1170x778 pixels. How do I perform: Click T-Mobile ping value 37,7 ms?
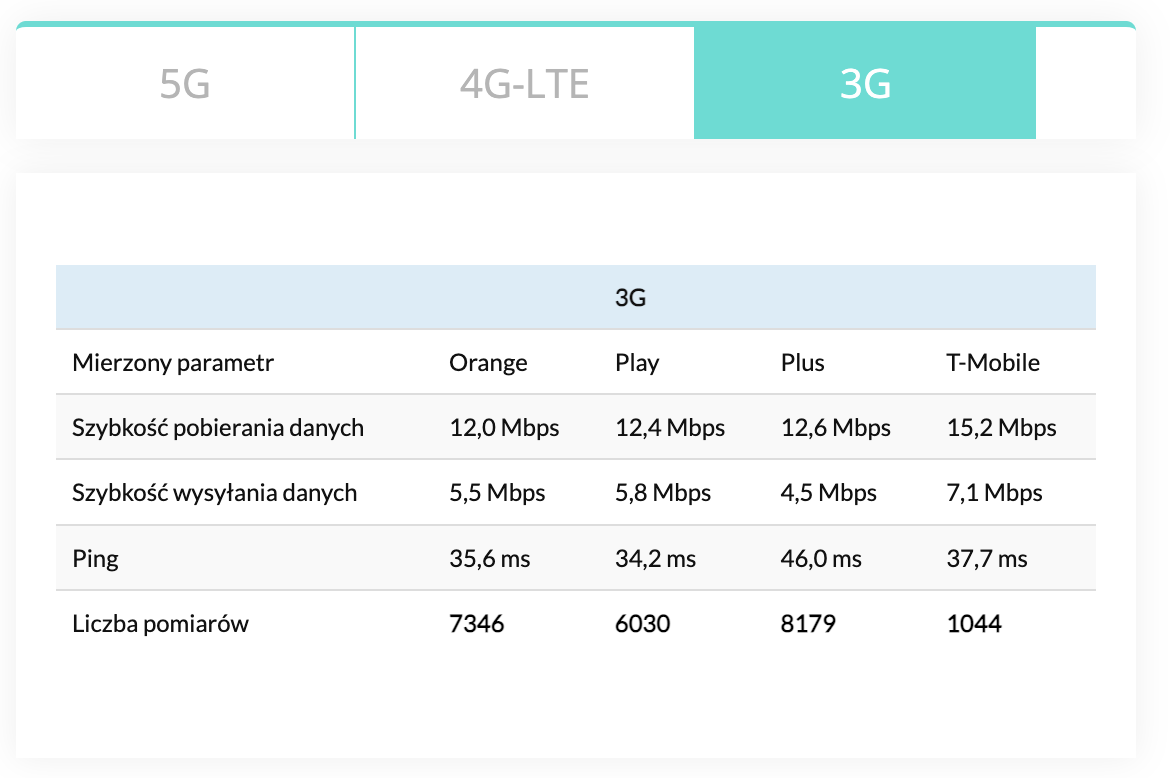pyautogui.click(x=987, y=558)
